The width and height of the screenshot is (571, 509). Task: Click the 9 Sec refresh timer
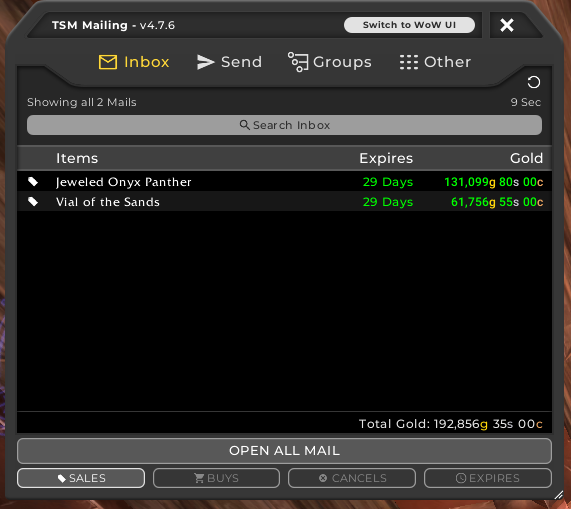(525, 102)
